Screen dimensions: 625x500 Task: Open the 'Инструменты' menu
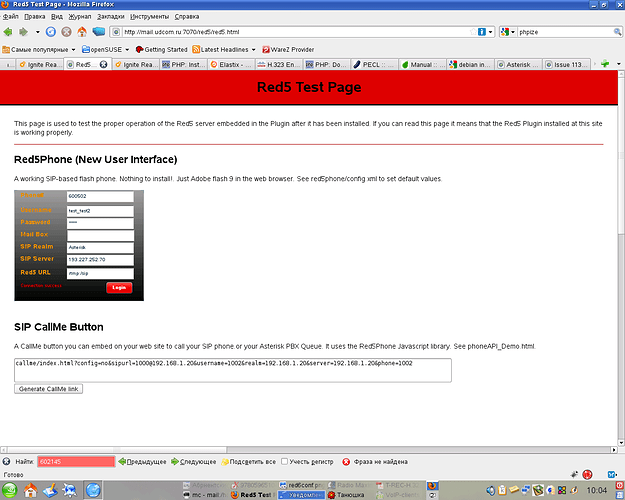(149, 16)
